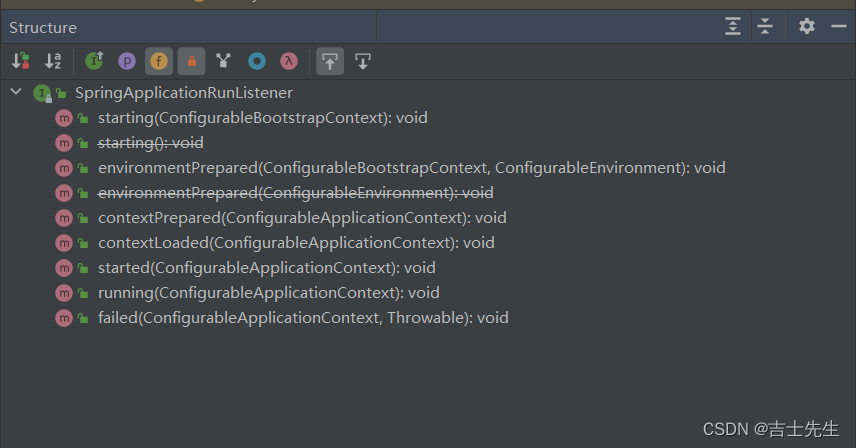Viewport: 856px width, 448px height.
Task: Select the Structure panel title tab
Action: [43, 27]
